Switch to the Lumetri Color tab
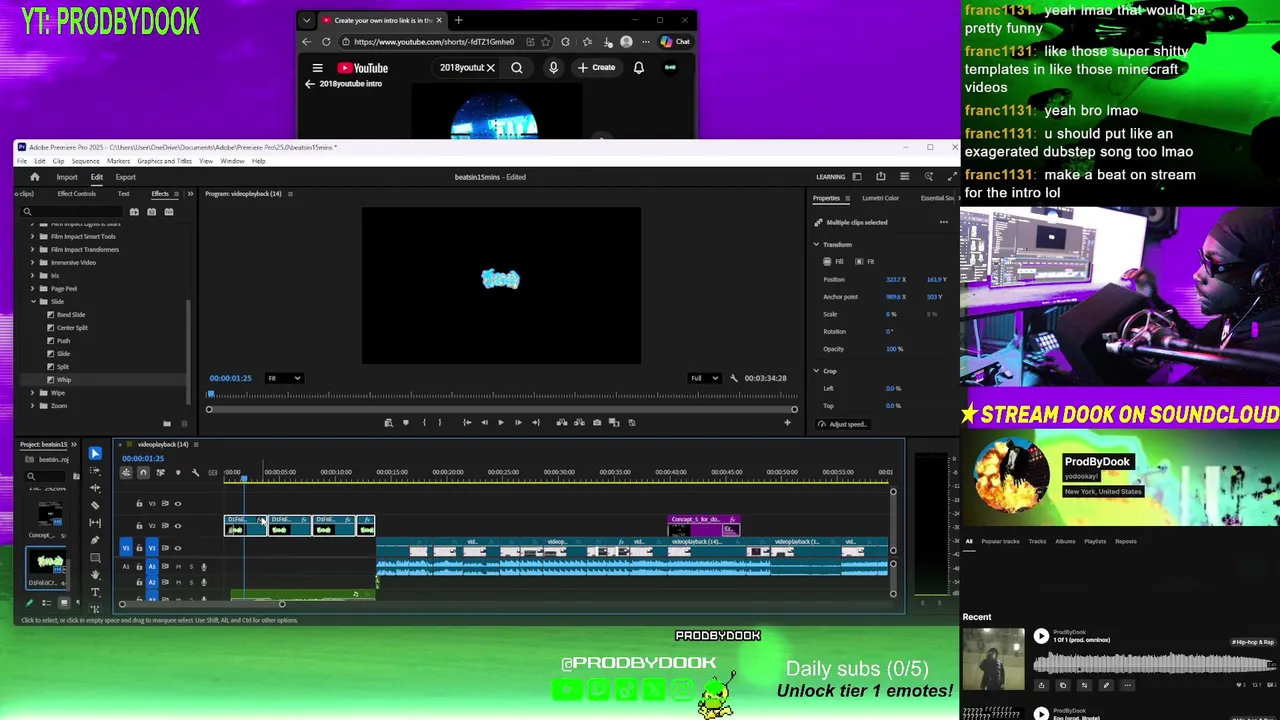The width and height of the screenshot is (1280, 720). [881, 198]
